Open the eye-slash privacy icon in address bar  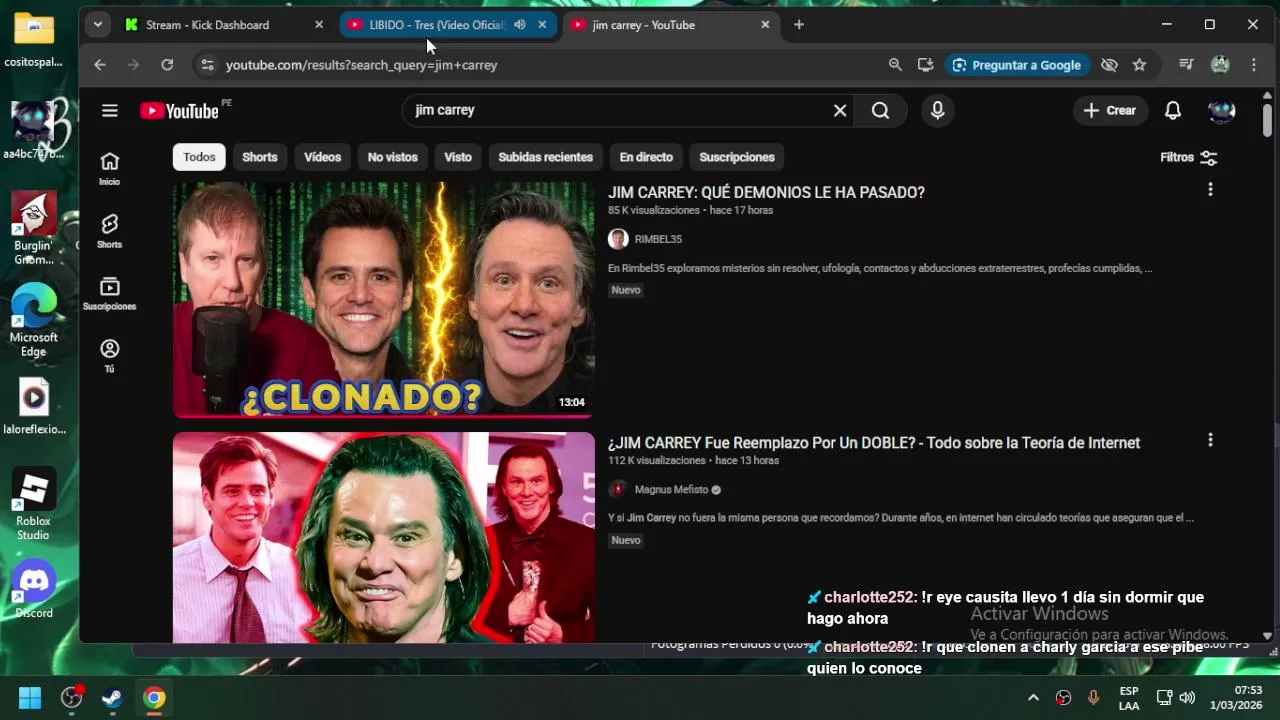pyautogui.click(x=1109, y=65)
